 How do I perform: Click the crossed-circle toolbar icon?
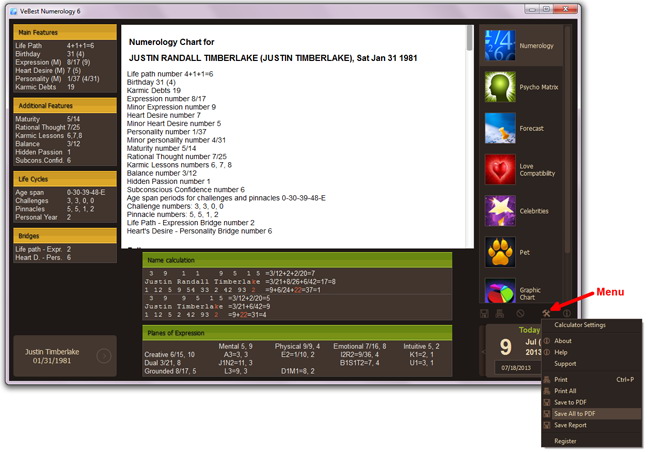[520, 313]
